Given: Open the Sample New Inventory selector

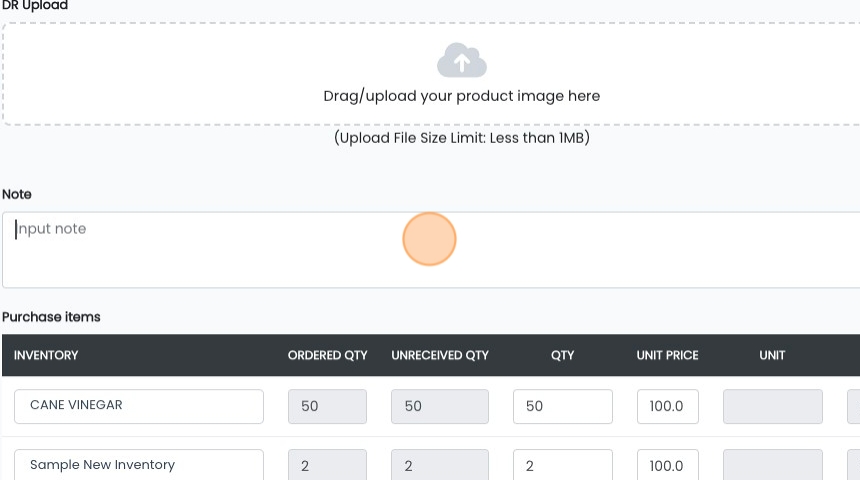Looking at the screenshot, I should click(139, 465).
